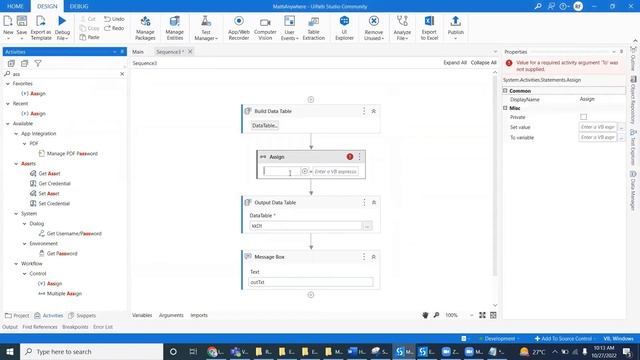Viewport: 640px width, 360px height.
Task: Open the Output panel
Action: click(10, 327)
